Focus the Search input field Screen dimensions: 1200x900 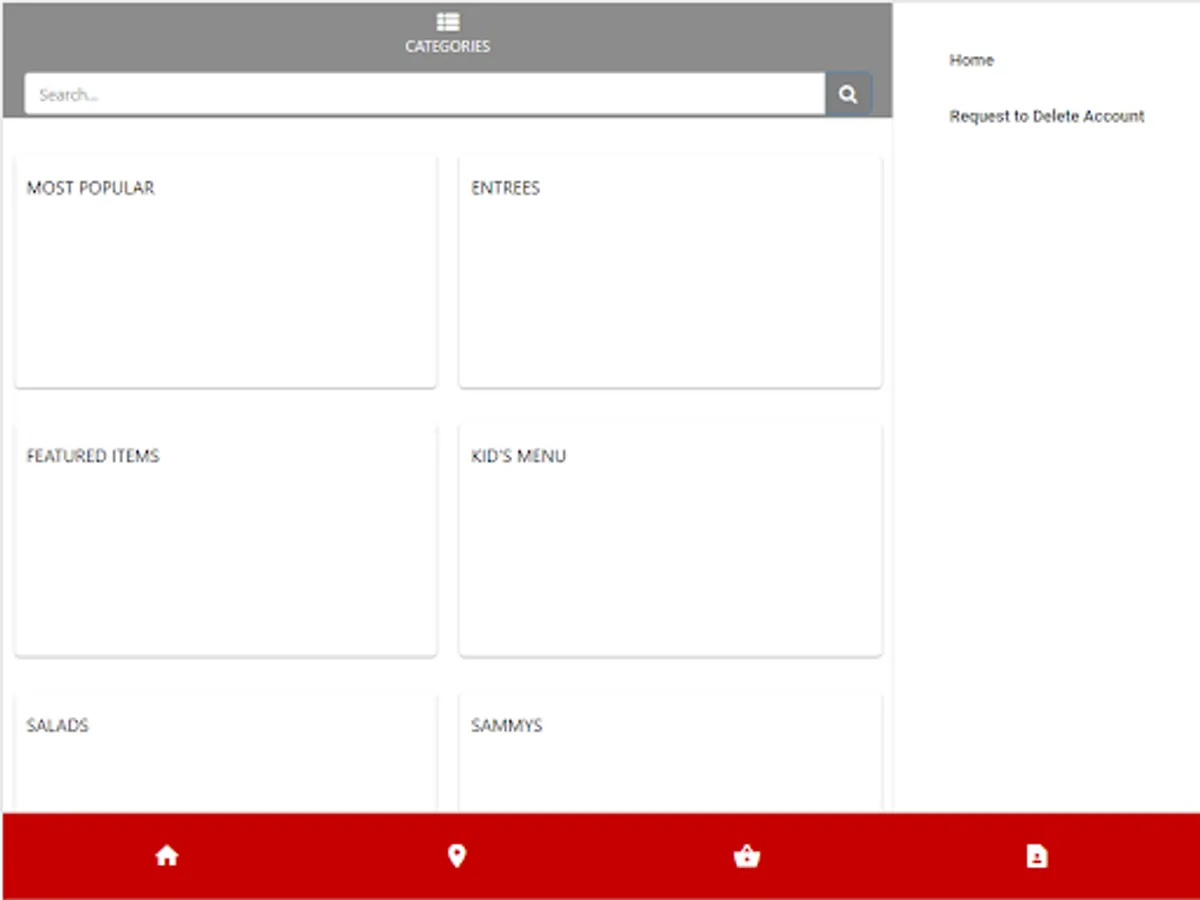pyautogui.click(x=425, y=95)
